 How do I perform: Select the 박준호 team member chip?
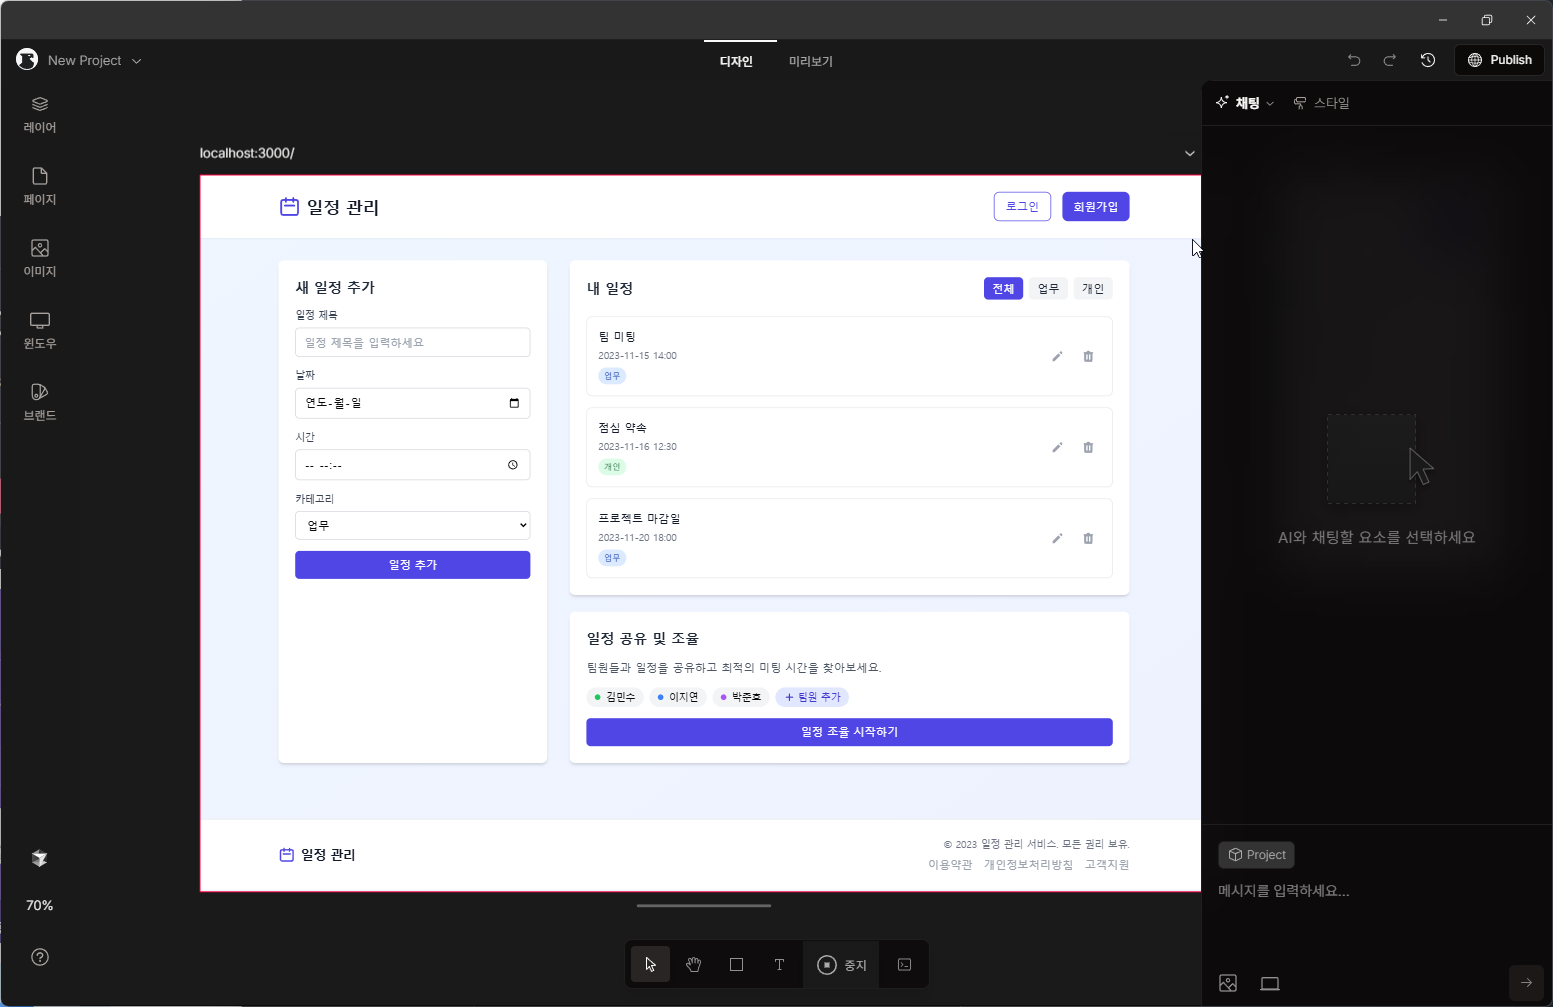click(x=741, y=697)
